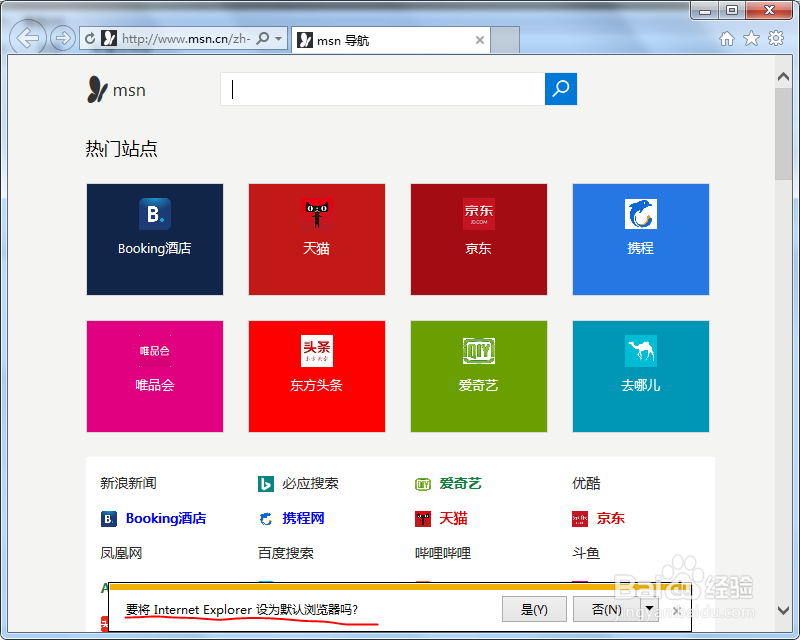Image resolution: width=800 pixels, height=640 pixels.
Task: Click the Ctrip dolphin icon beside 携程网
Action: [x=266, y=519]
